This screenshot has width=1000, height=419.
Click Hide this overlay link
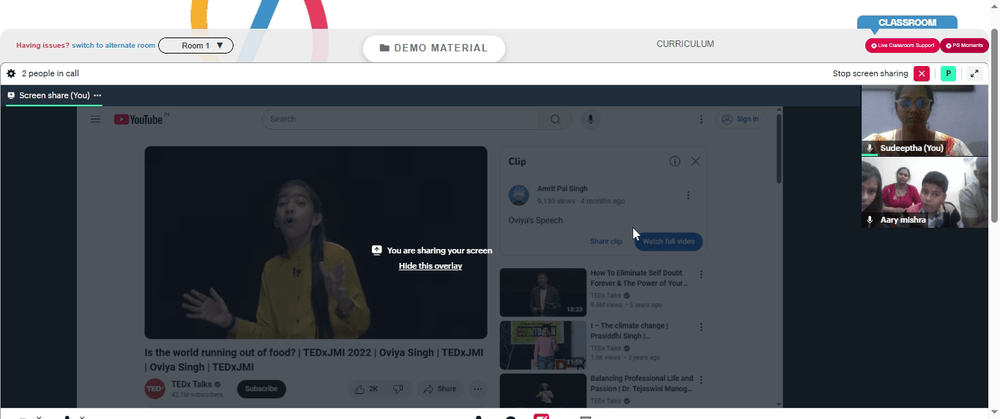pyautogui.click(x=430, y=266)
